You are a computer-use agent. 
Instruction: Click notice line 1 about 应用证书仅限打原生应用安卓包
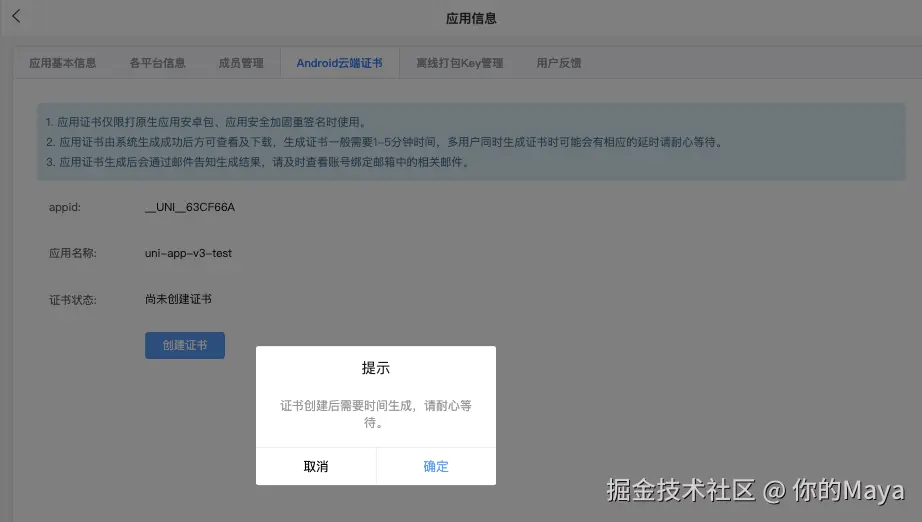tap(208, 122)
